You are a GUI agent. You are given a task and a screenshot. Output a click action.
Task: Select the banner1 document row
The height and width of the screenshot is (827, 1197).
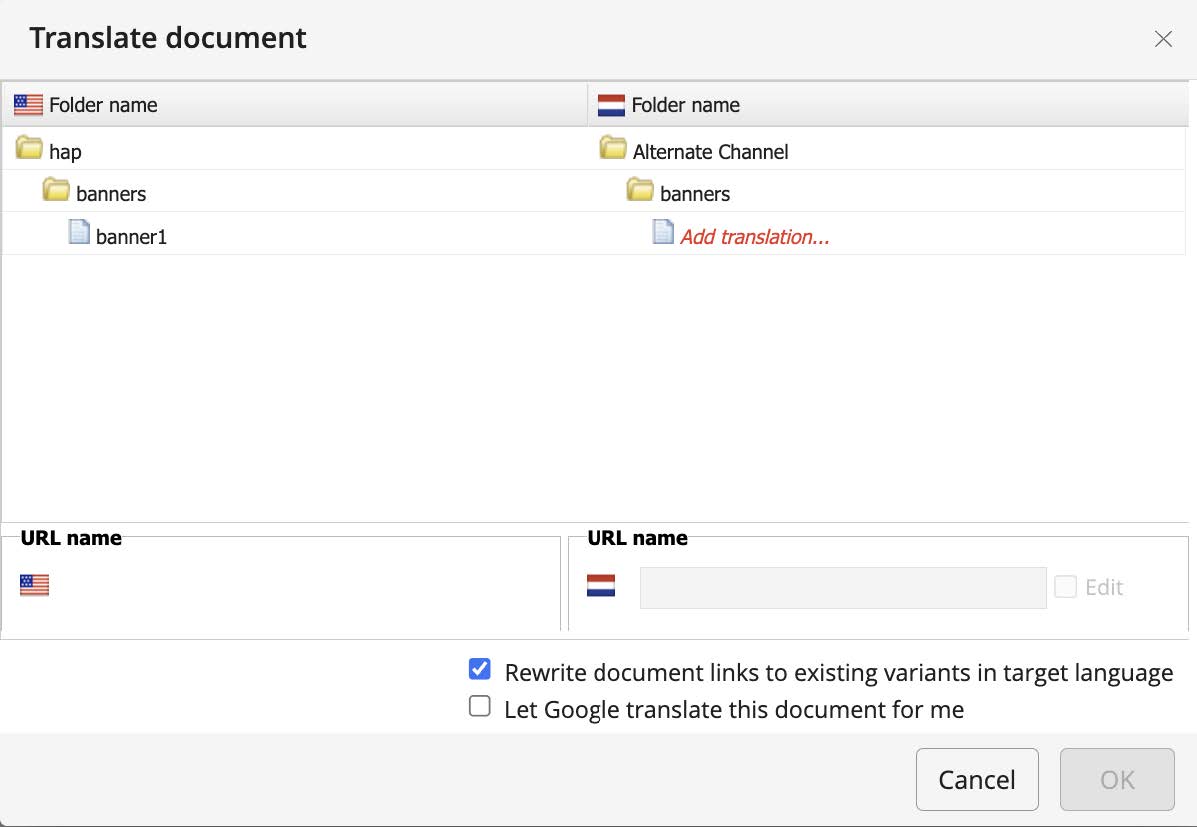pyautogui.click(x=131, y=237)
